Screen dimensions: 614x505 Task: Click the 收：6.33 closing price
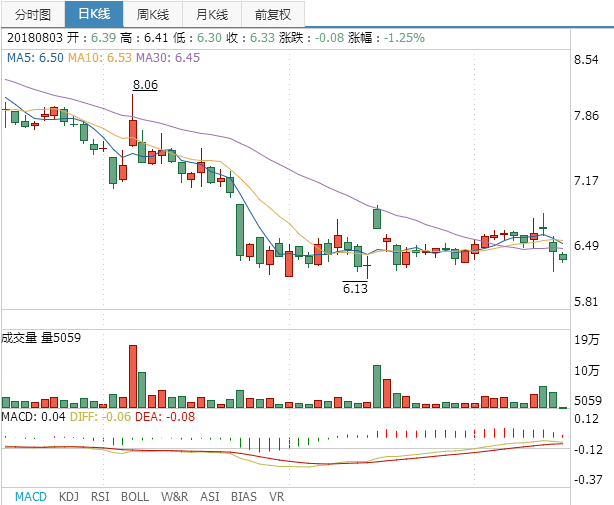(x=251, y=38)
